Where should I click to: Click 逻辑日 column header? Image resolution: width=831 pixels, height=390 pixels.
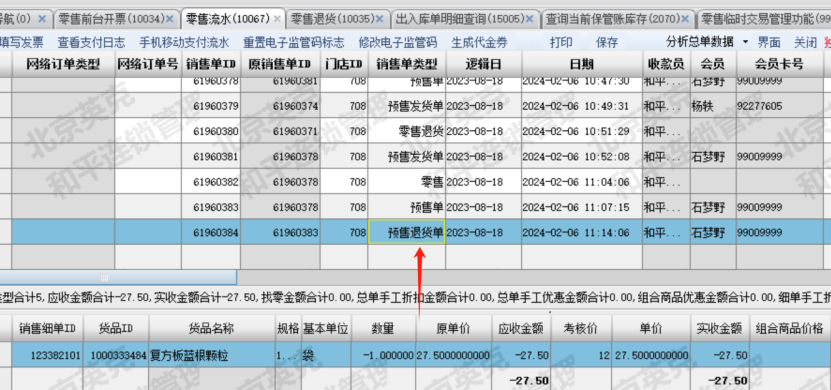click(x=483, y=64)
